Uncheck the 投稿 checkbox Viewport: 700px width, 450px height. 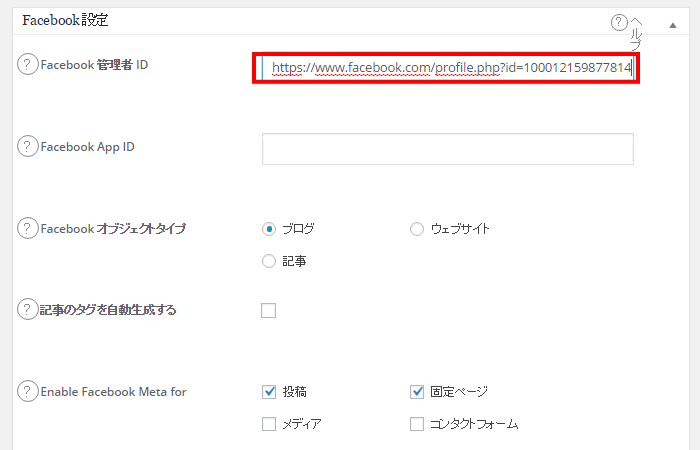[269, 392]
